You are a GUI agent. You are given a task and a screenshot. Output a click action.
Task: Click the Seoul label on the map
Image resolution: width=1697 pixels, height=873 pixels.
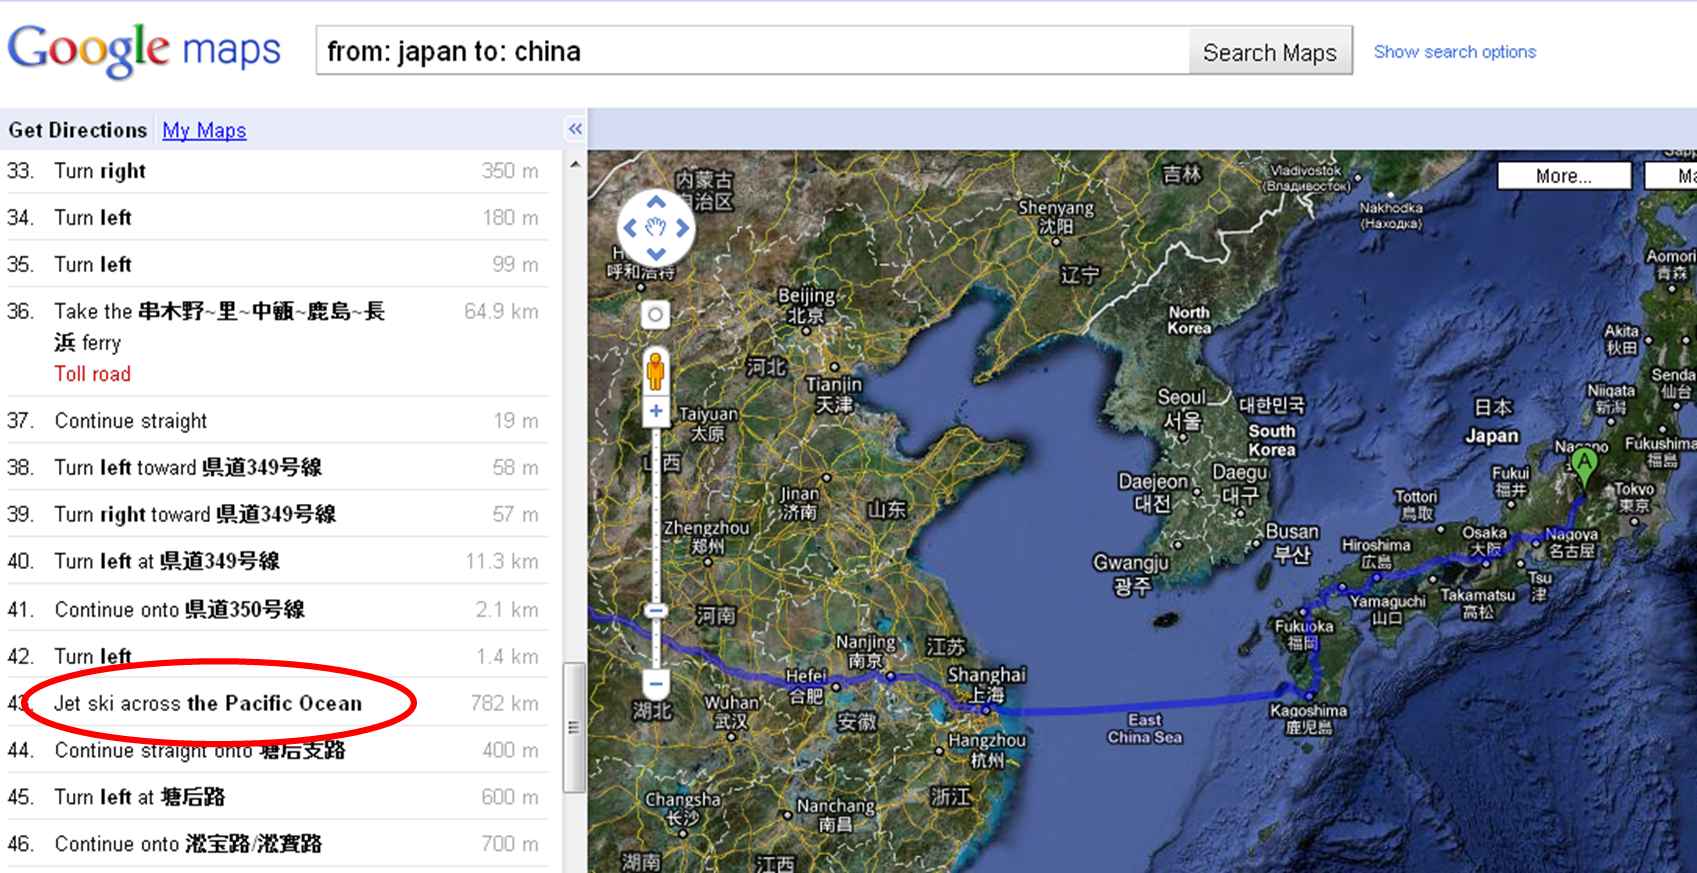pos(1182,408)
